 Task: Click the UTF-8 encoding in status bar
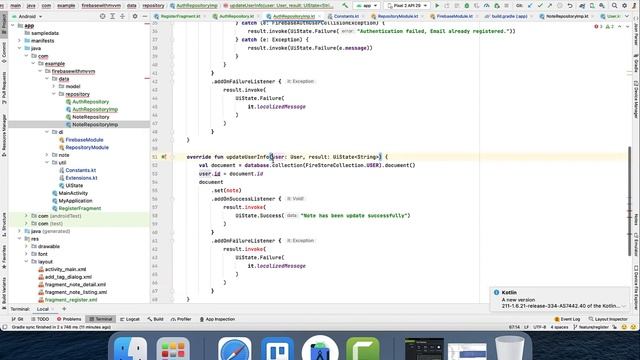[x=539, y=327]
